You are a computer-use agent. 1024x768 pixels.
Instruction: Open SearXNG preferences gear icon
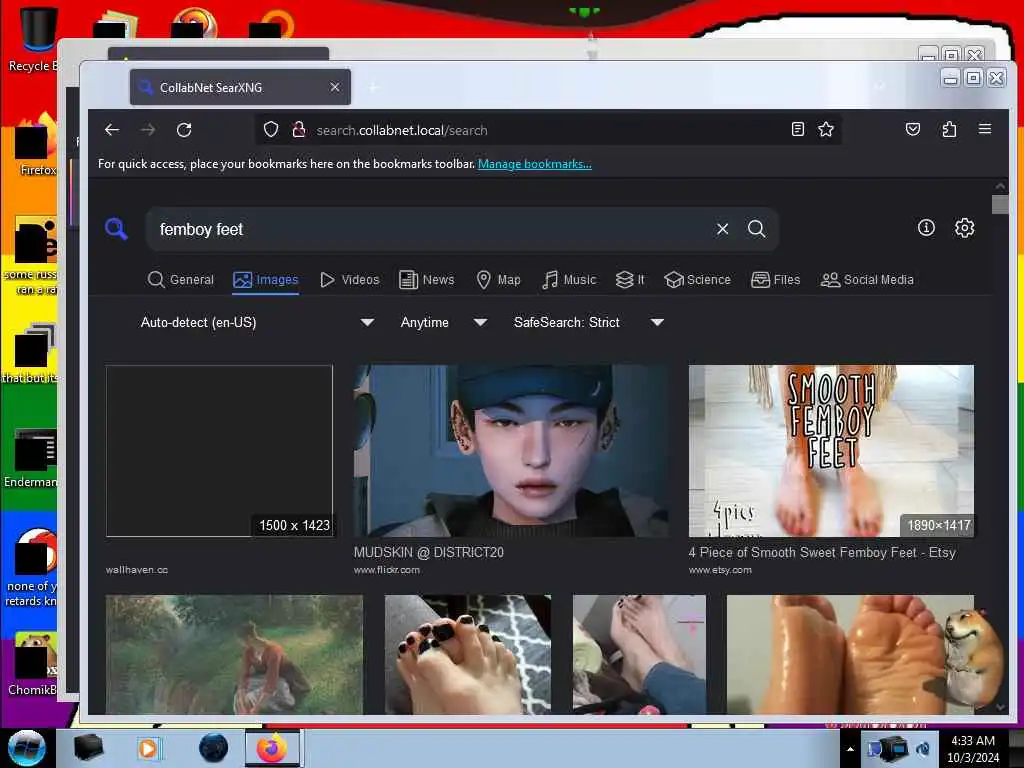pyautogui.click(x=965, y=227)
